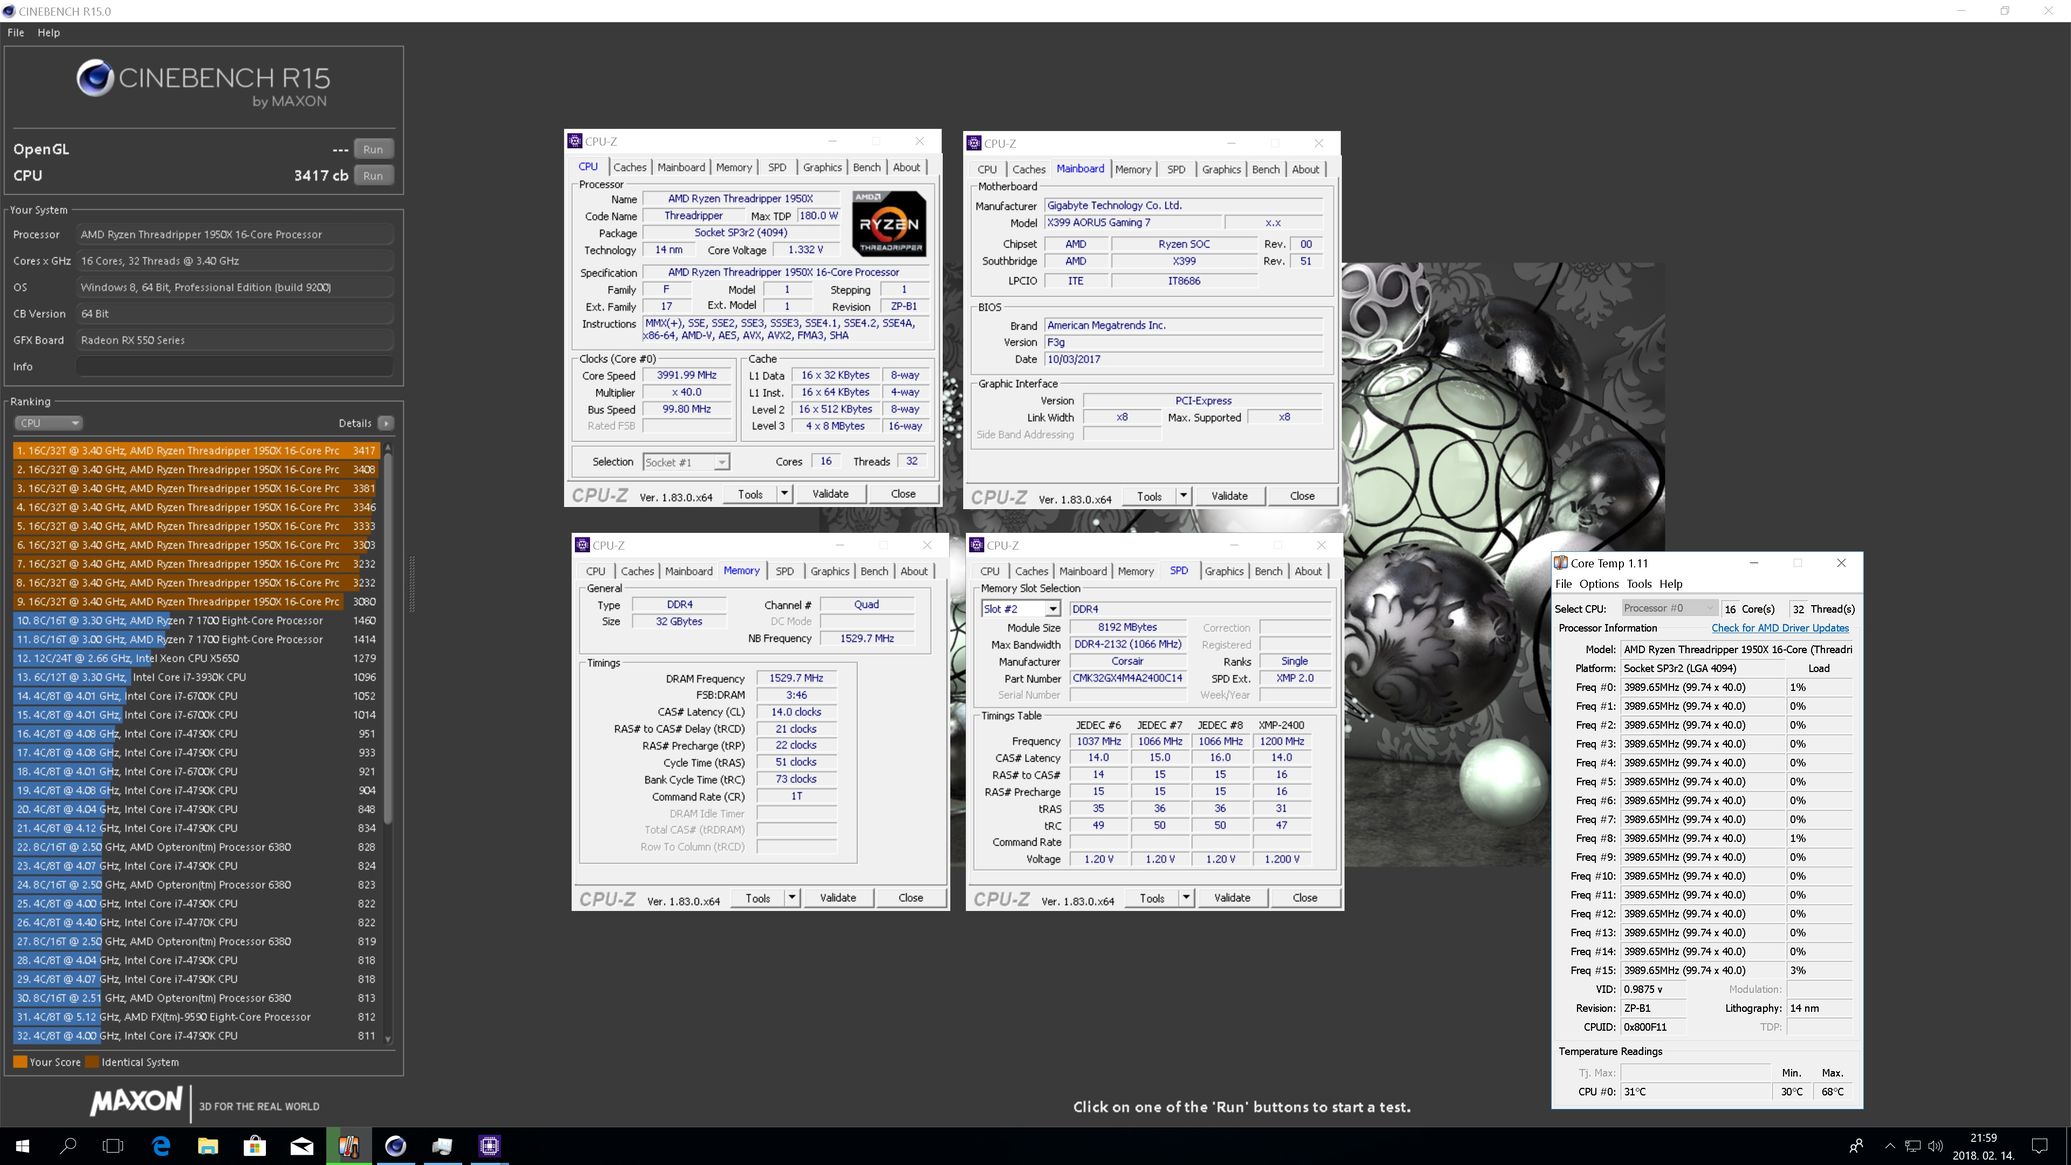Viewport: 2071px width, 1165px height.
Task: Open the Ranking CPU dropdown in Cinebench
Action: pyautogui.click(x=48, y=423)
